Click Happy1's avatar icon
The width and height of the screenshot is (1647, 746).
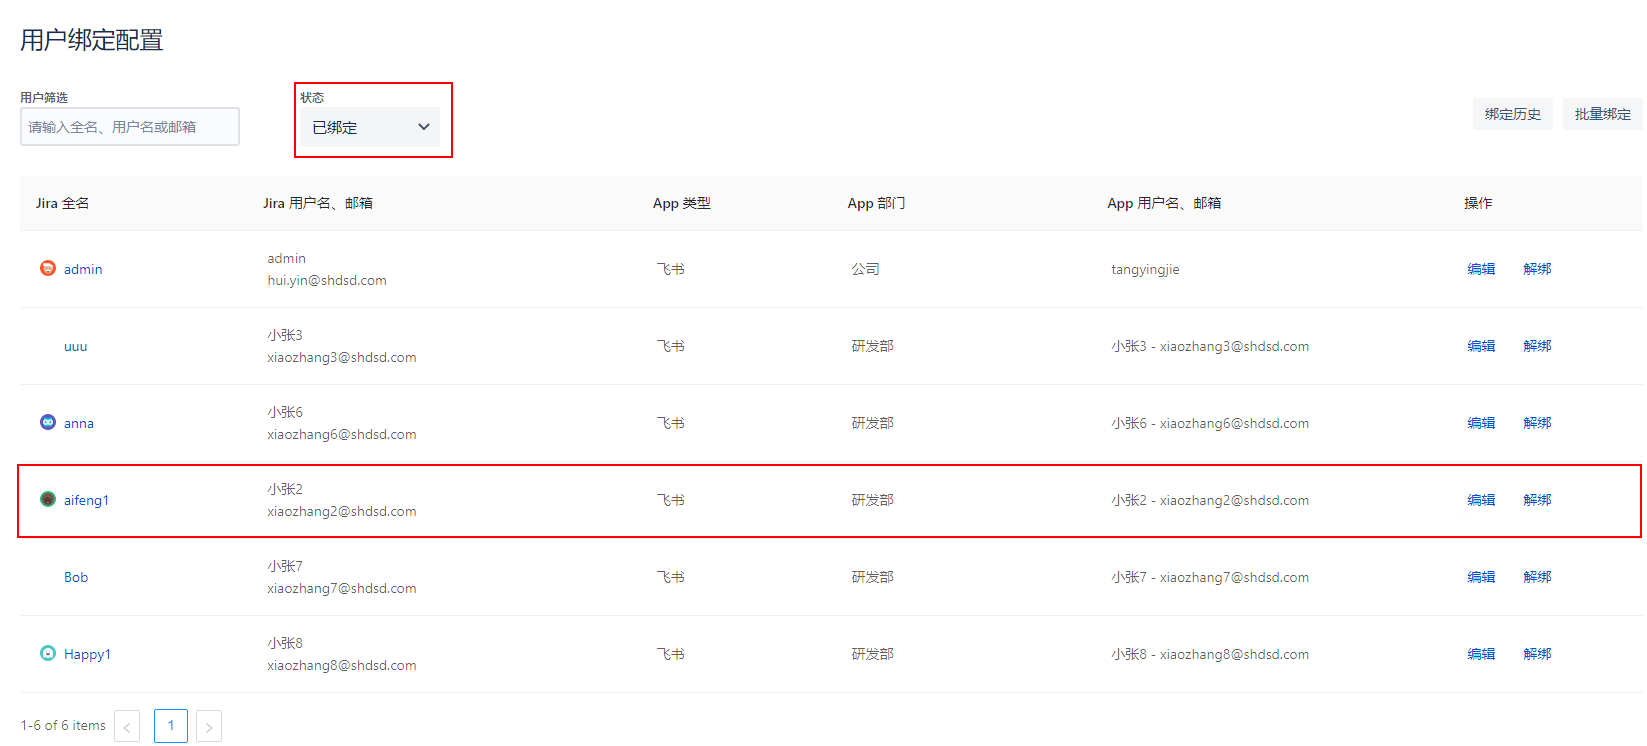click(x=47, y=653)
